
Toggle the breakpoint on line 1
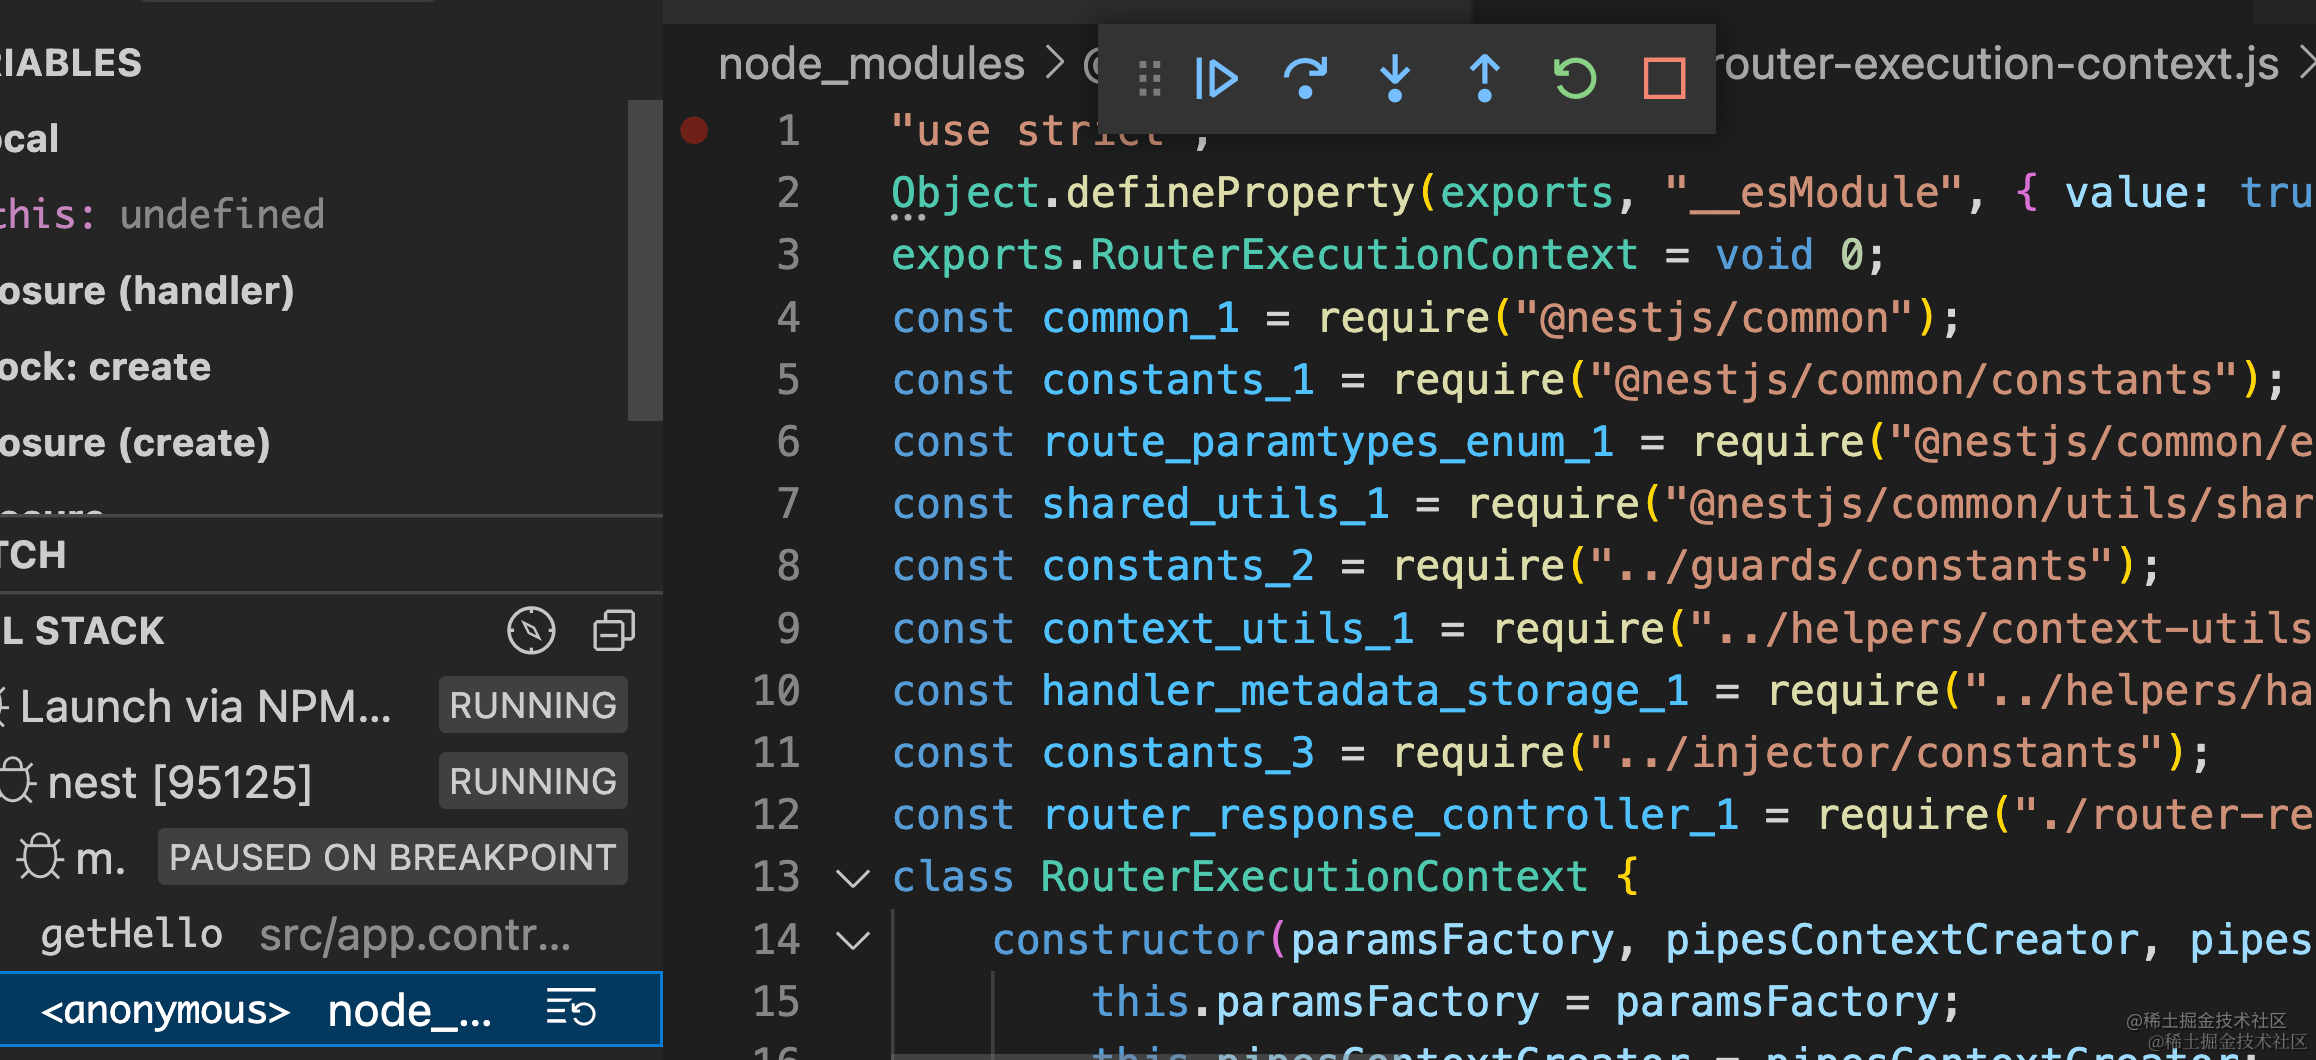[x=694, y=130]
